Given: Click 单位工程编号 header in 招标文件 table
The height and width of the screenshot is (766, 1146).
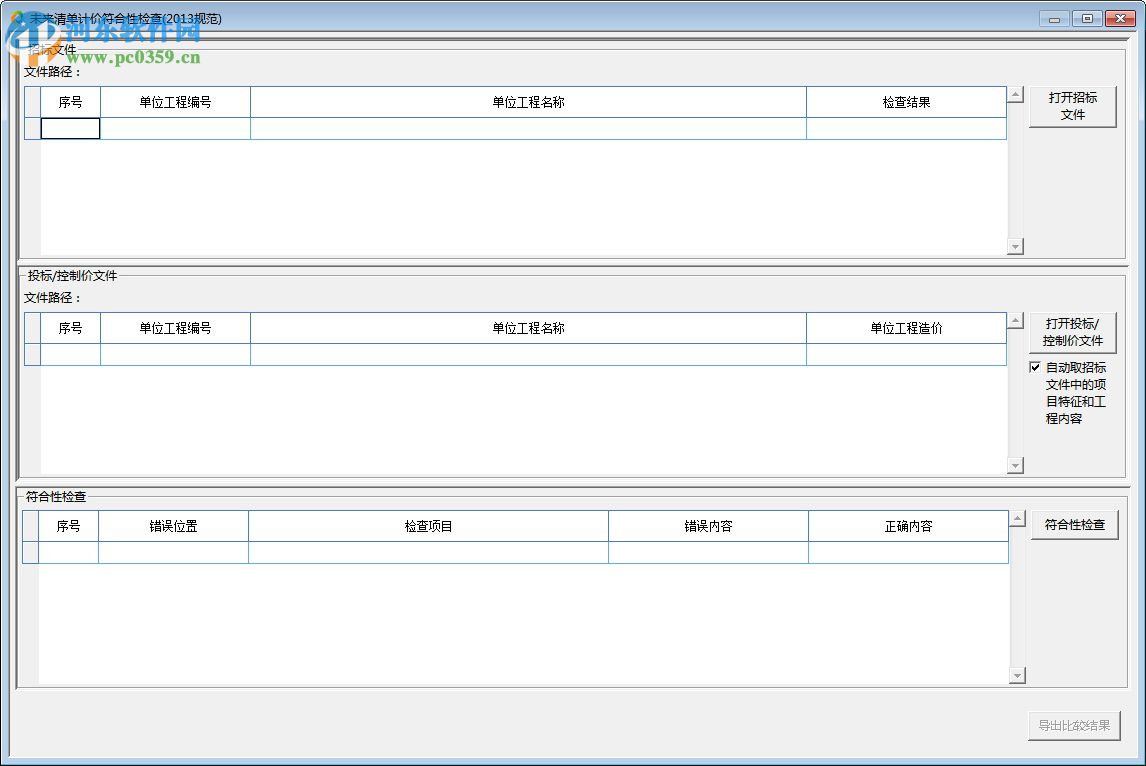Looking at the screenshot, I should point(175,102).
